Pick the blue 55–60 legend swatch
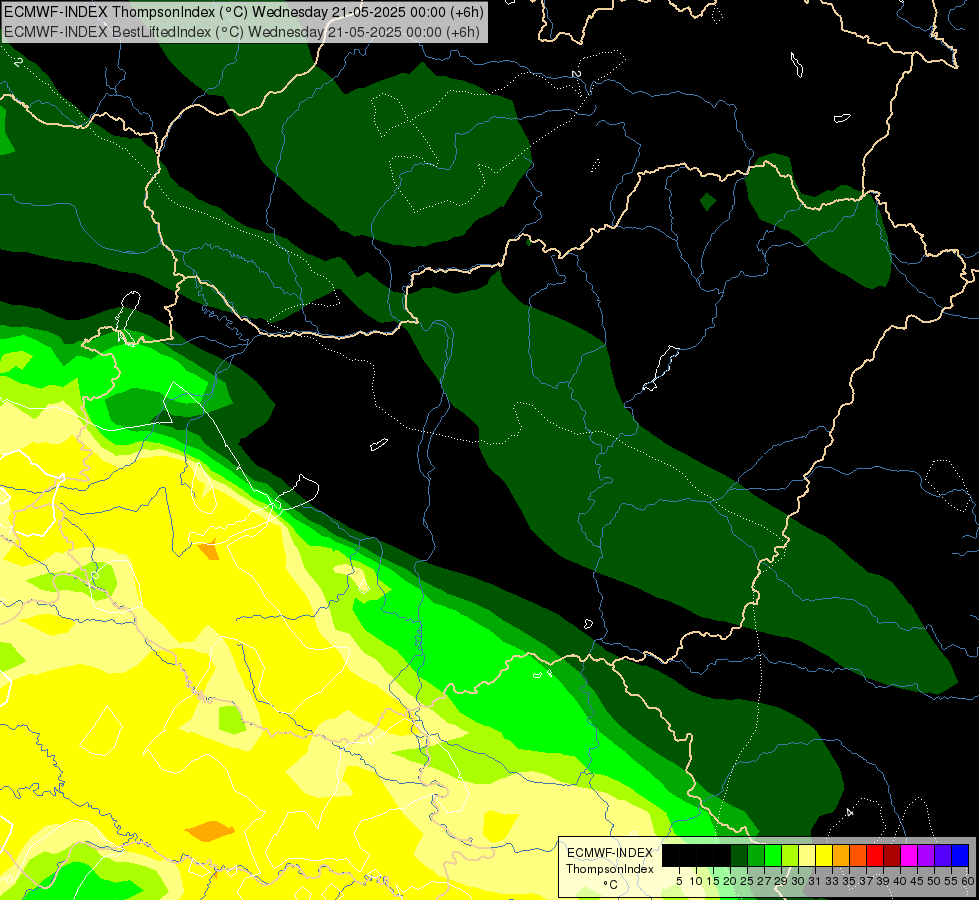Viewport: 979px width, 900px height. [x=960, y=855]
